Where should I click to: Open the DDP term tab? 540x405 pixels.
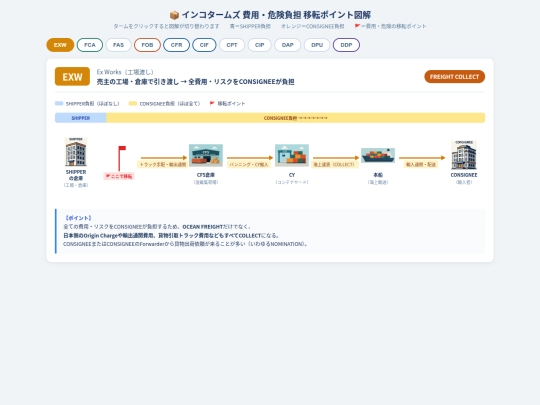coord(346,45)
